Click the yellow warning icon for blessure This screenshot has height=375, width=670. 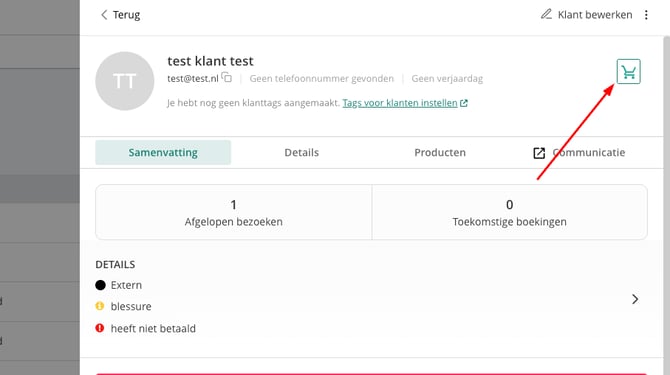click(x=100, y=306)
